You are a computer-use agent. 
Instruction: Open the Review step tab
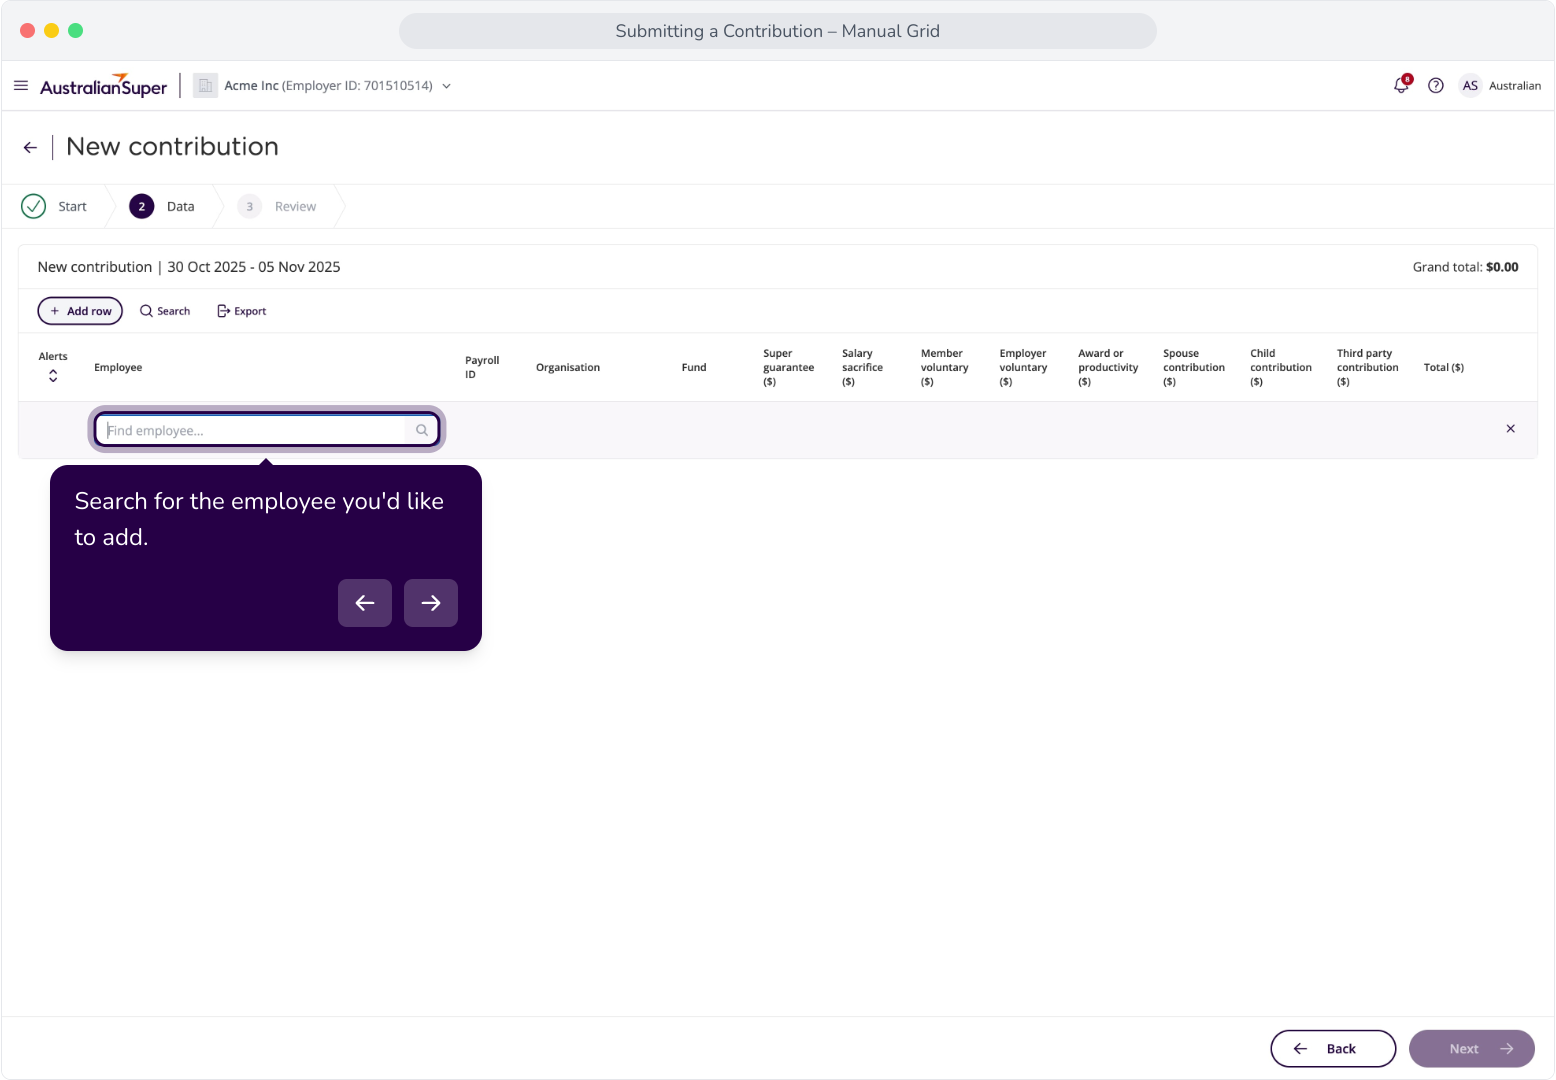pyautogui.click(x=277, y=206)
